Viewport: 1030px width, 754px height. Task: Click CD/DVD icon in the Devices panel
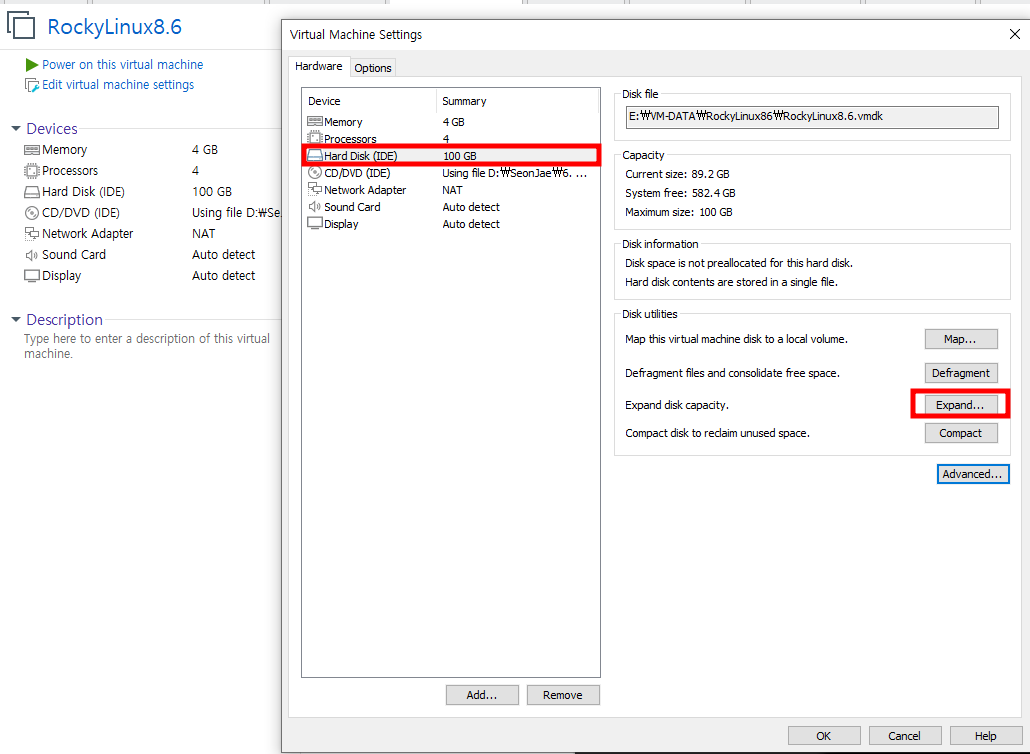32,213
